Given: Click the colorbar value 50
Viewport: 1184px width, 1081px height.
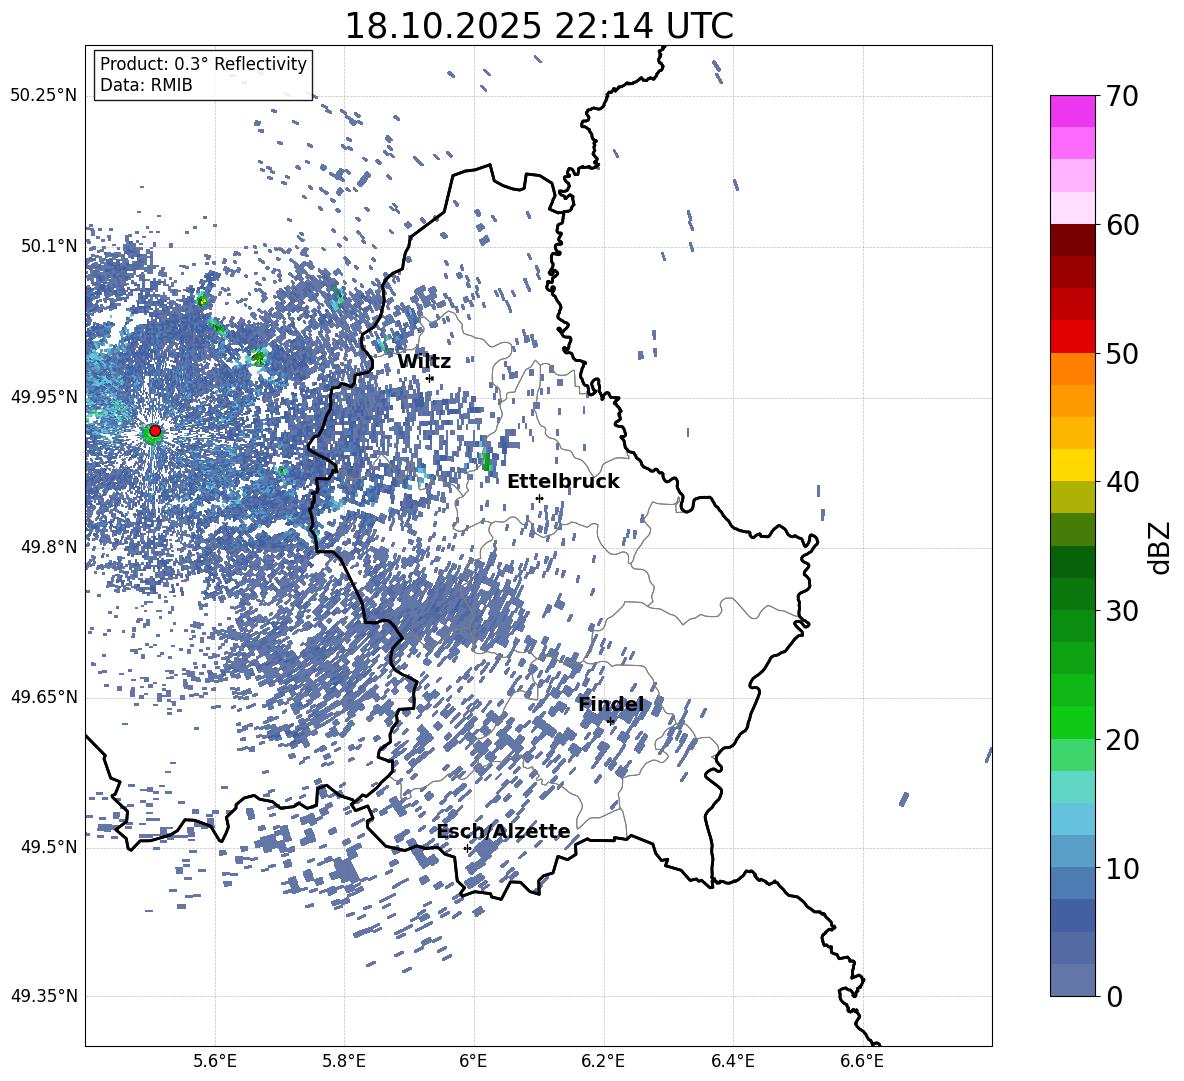Looking at the screenshot, I should coord(1122,353).
